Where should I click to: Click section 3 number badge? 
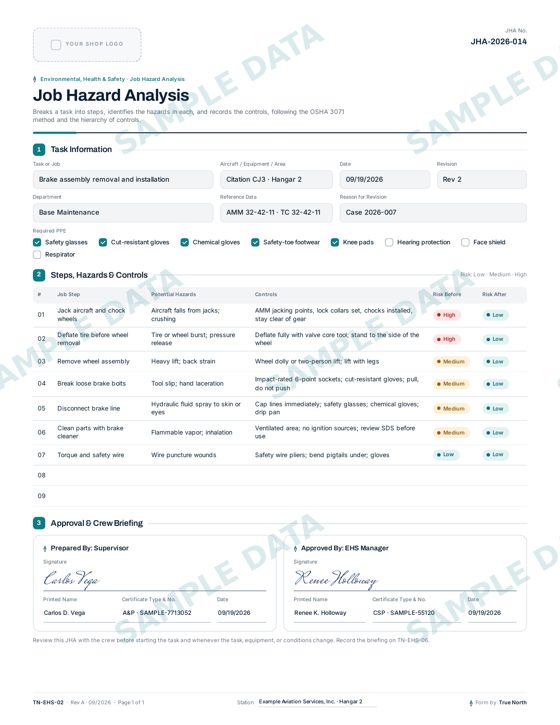tap(39, 523)
